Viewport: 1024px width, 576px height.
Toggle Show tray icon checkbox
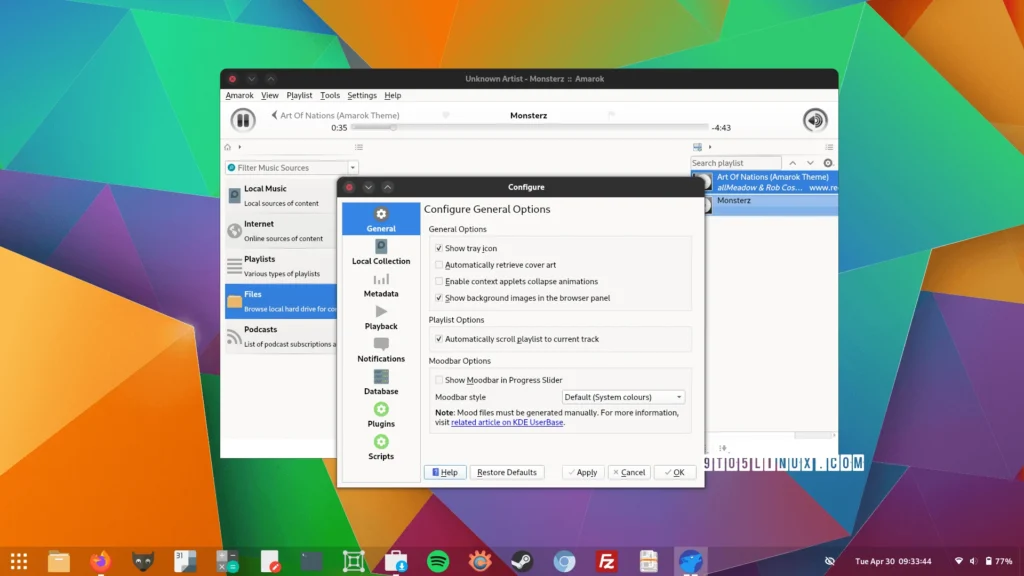coord(439,248)
